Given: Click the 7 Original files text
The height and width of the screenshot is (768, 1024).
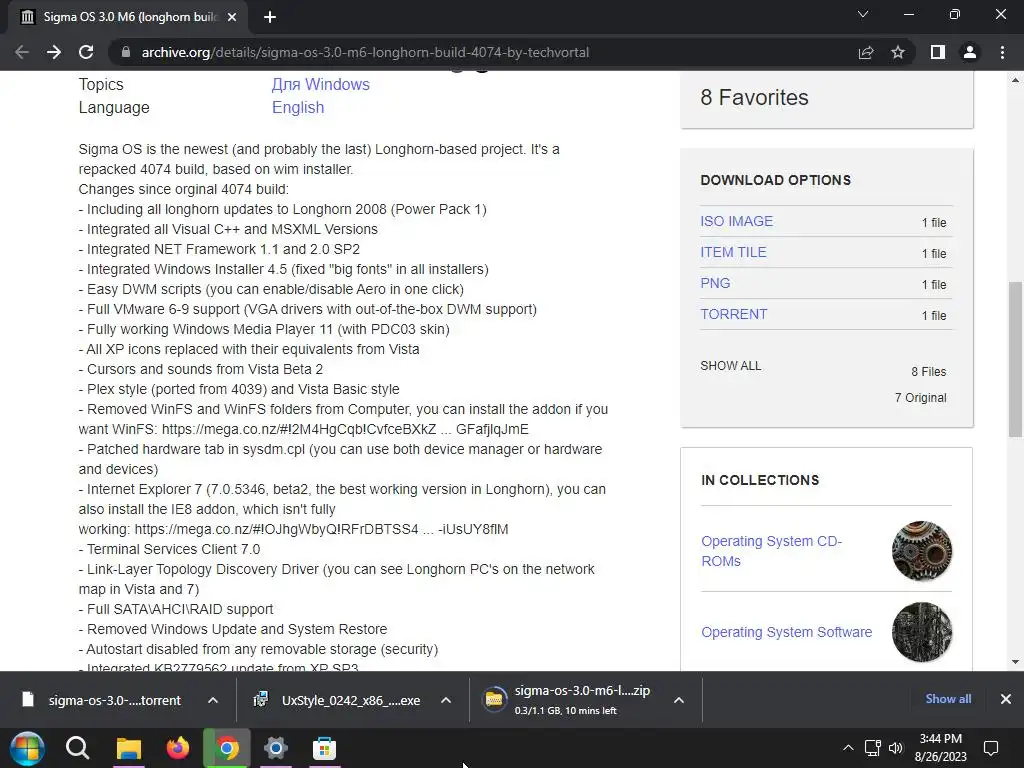Looking at the screenshot, I should tap(920, 398).
